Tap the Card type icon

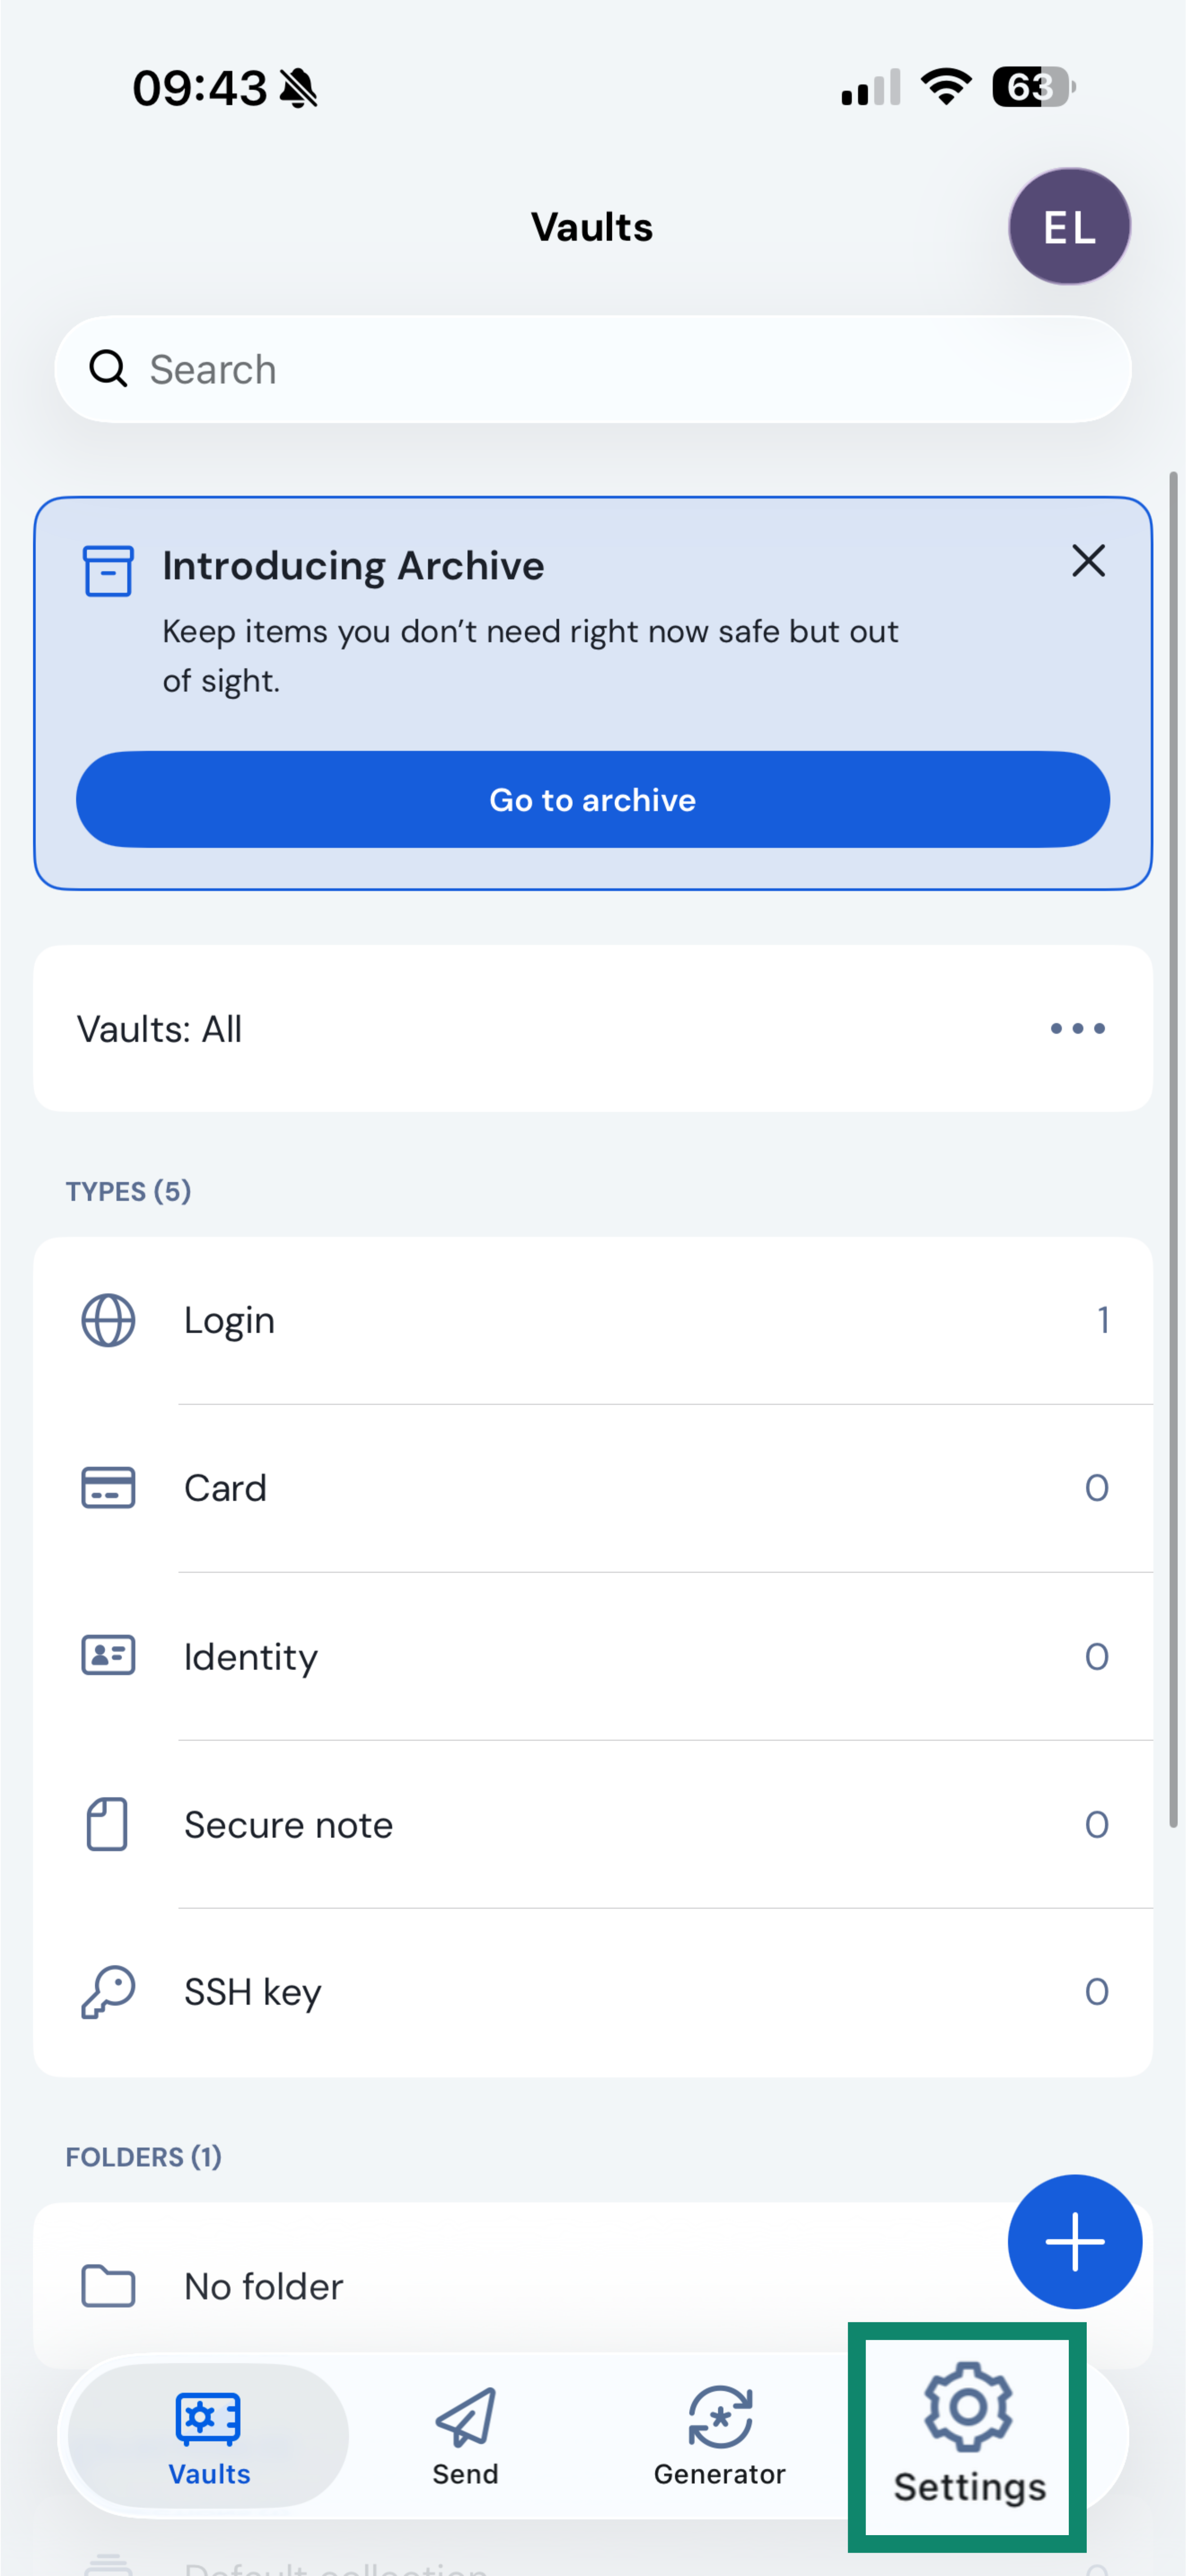108,1488
